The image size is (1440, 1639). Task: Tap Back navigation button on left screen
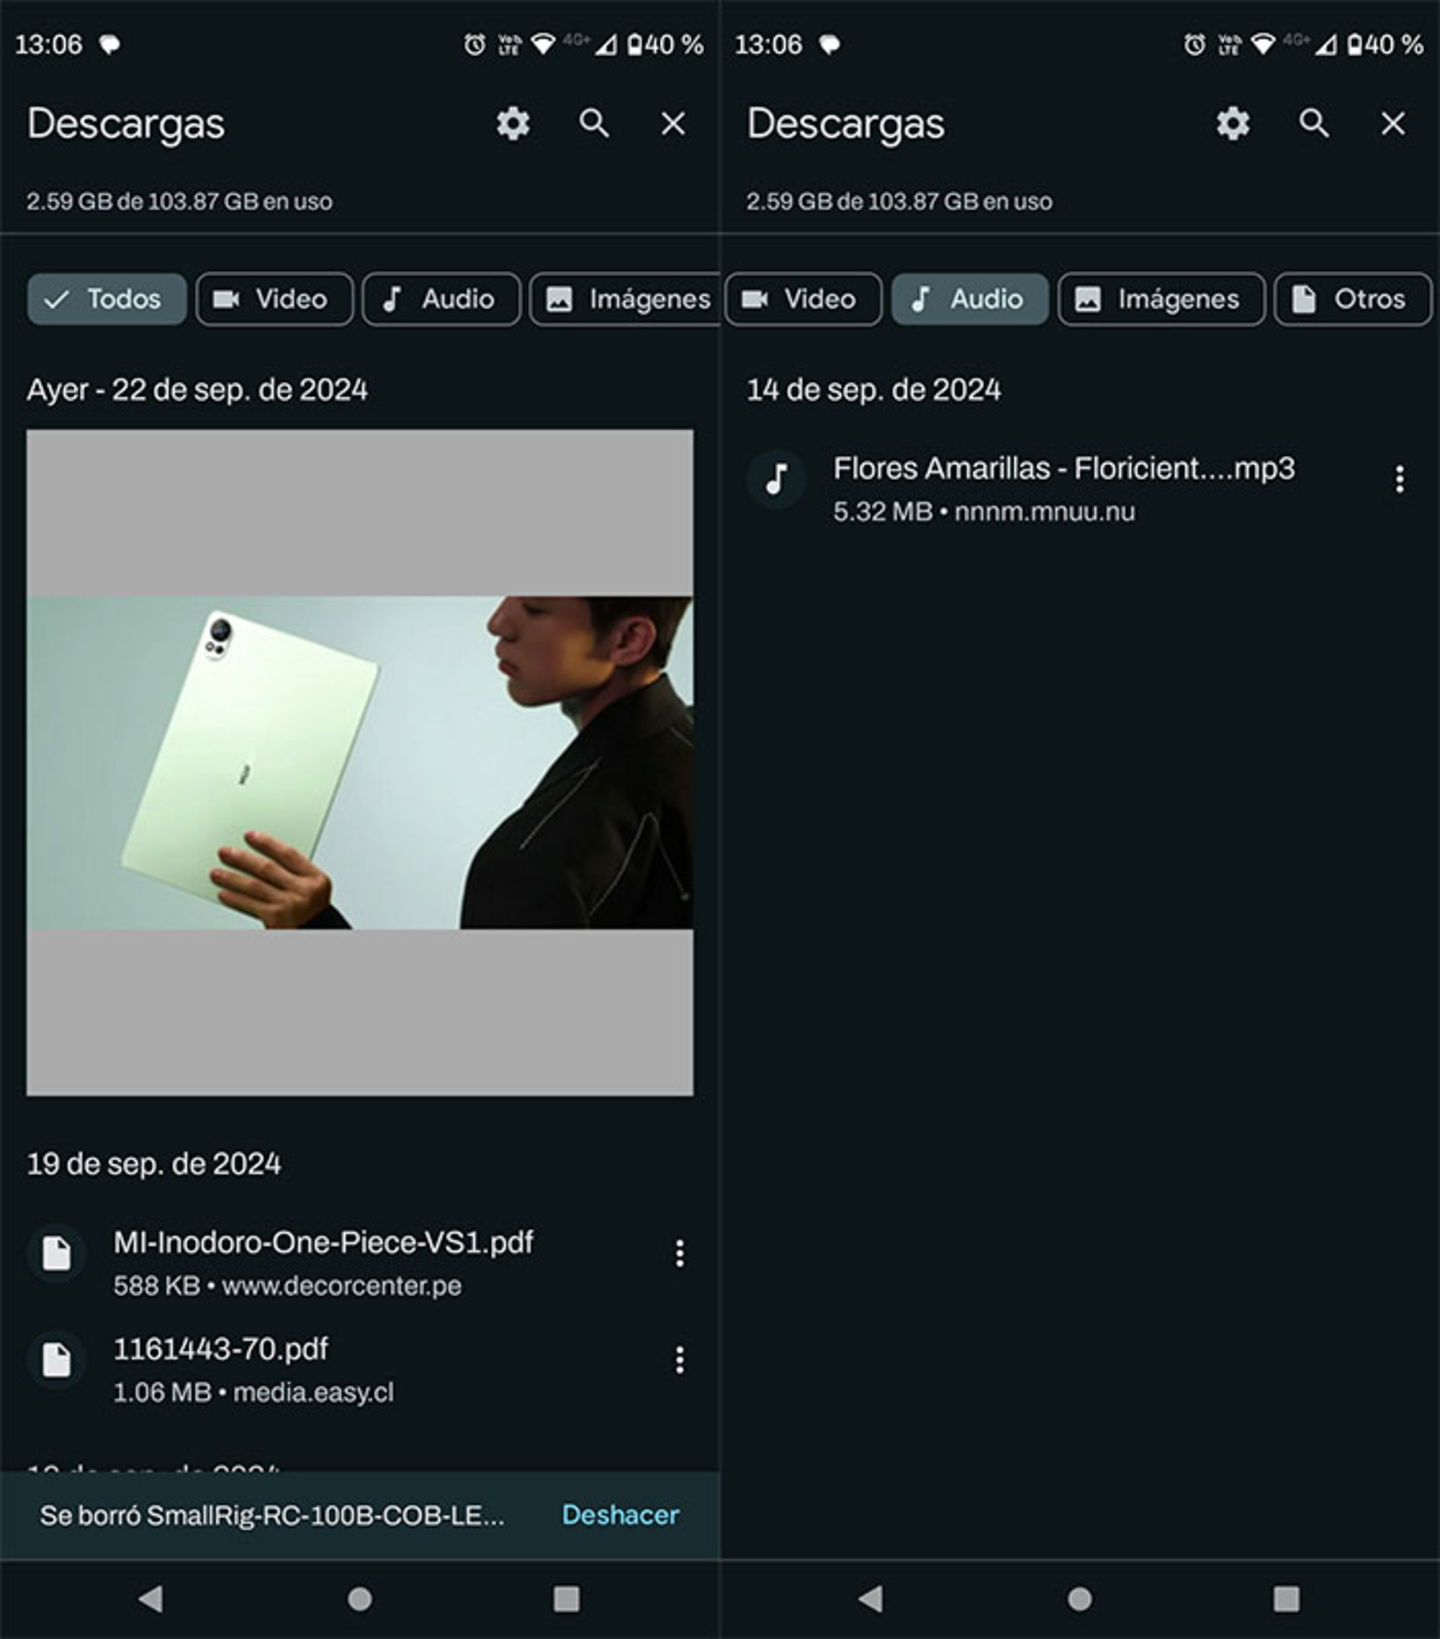pos(151,1598)
